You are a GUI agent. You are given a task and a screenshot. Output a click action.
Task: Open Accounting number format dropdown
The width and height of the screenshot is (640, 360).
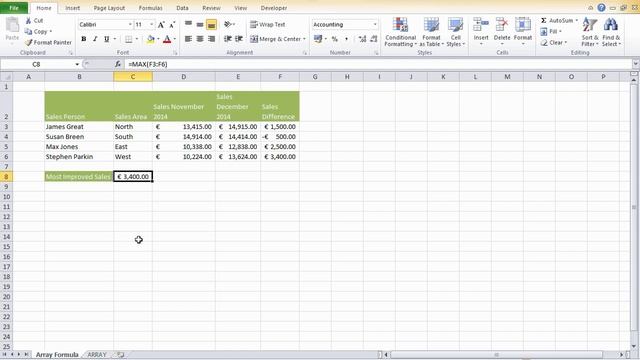click(375, 24)
